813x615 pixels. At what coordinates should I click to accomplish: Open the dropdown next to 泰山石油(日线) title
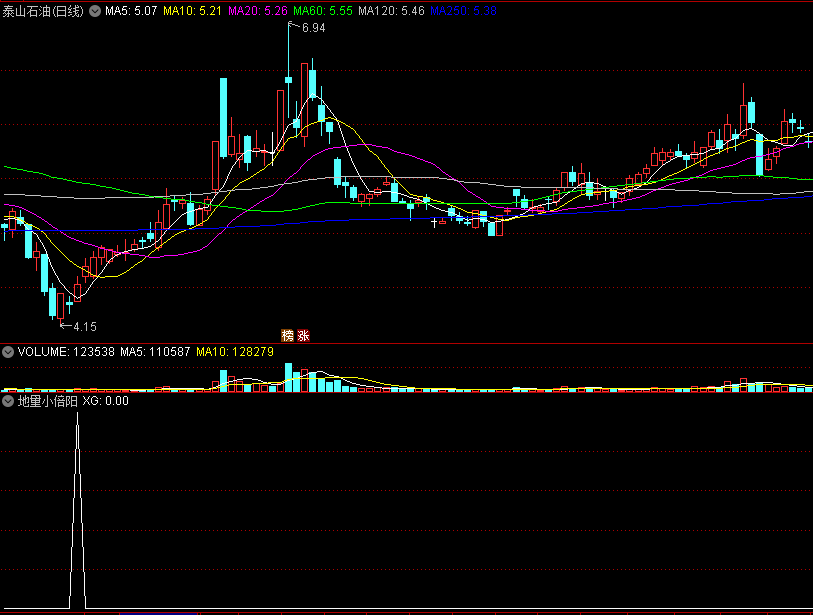[x=95, y=11]
